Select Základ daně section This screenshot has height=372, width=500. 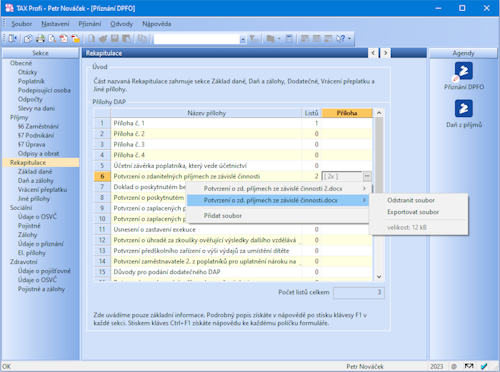(x=35, y=171)
